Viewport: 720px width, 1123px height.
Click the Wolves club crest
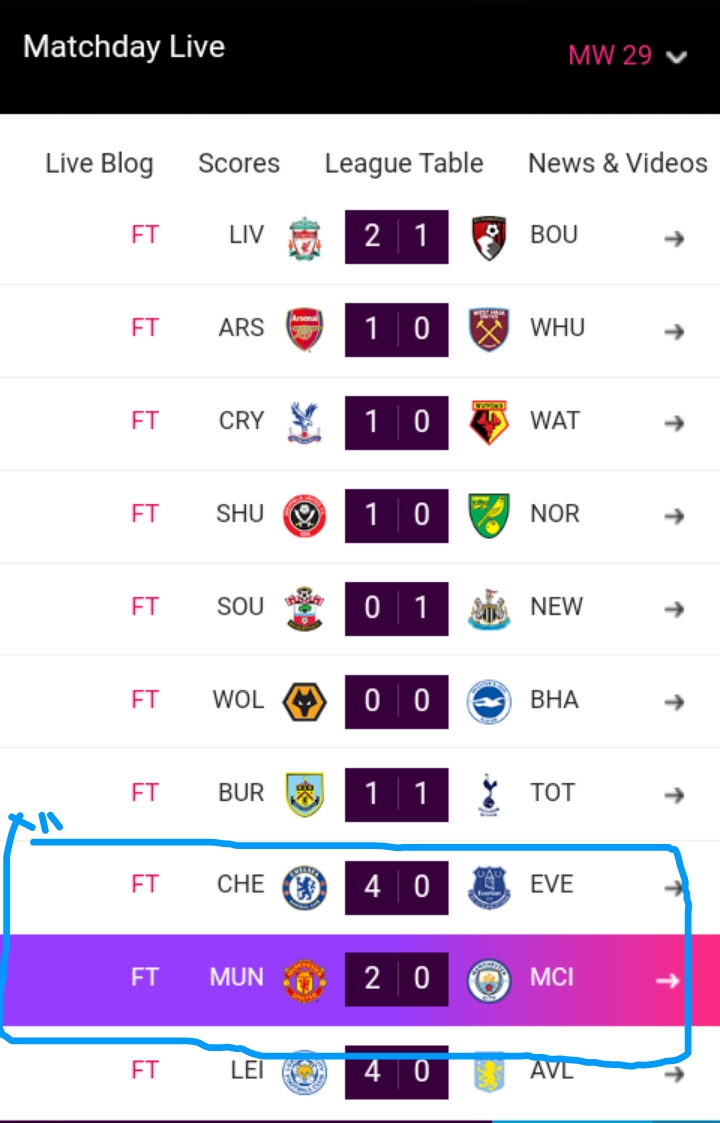point(304,701)
